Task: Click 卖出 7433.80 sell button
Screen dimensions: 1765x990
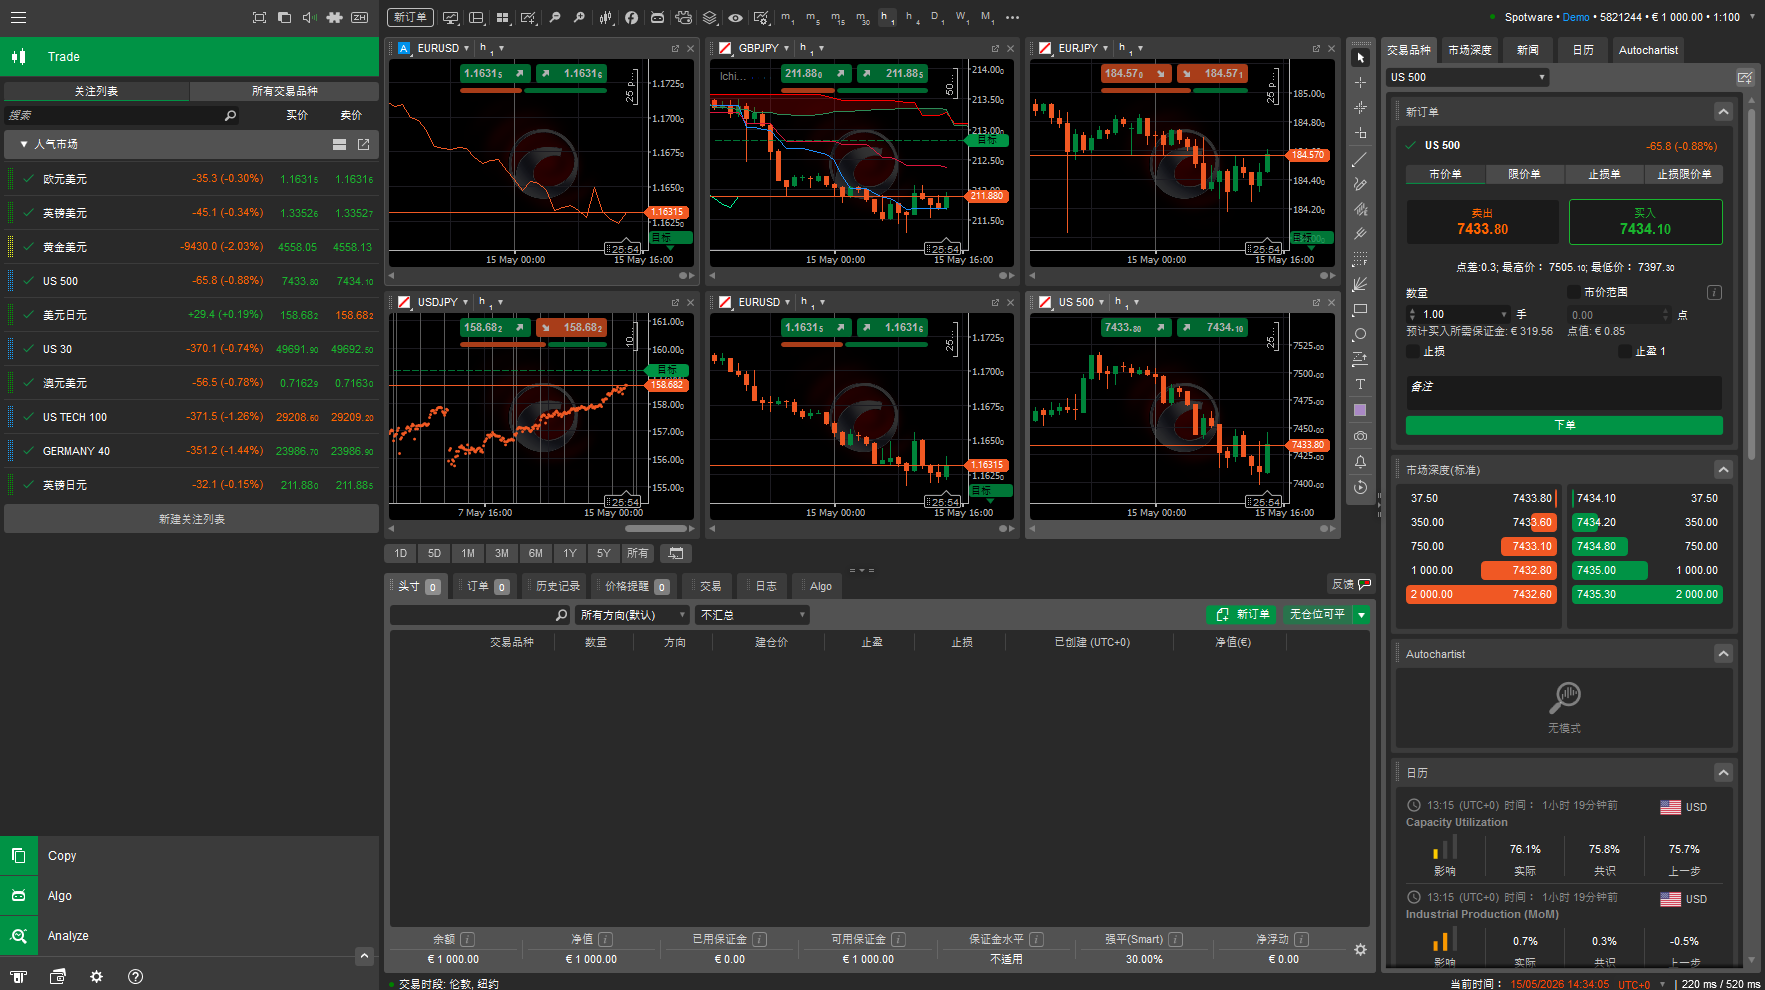Action: click(x=1482, y=222)
